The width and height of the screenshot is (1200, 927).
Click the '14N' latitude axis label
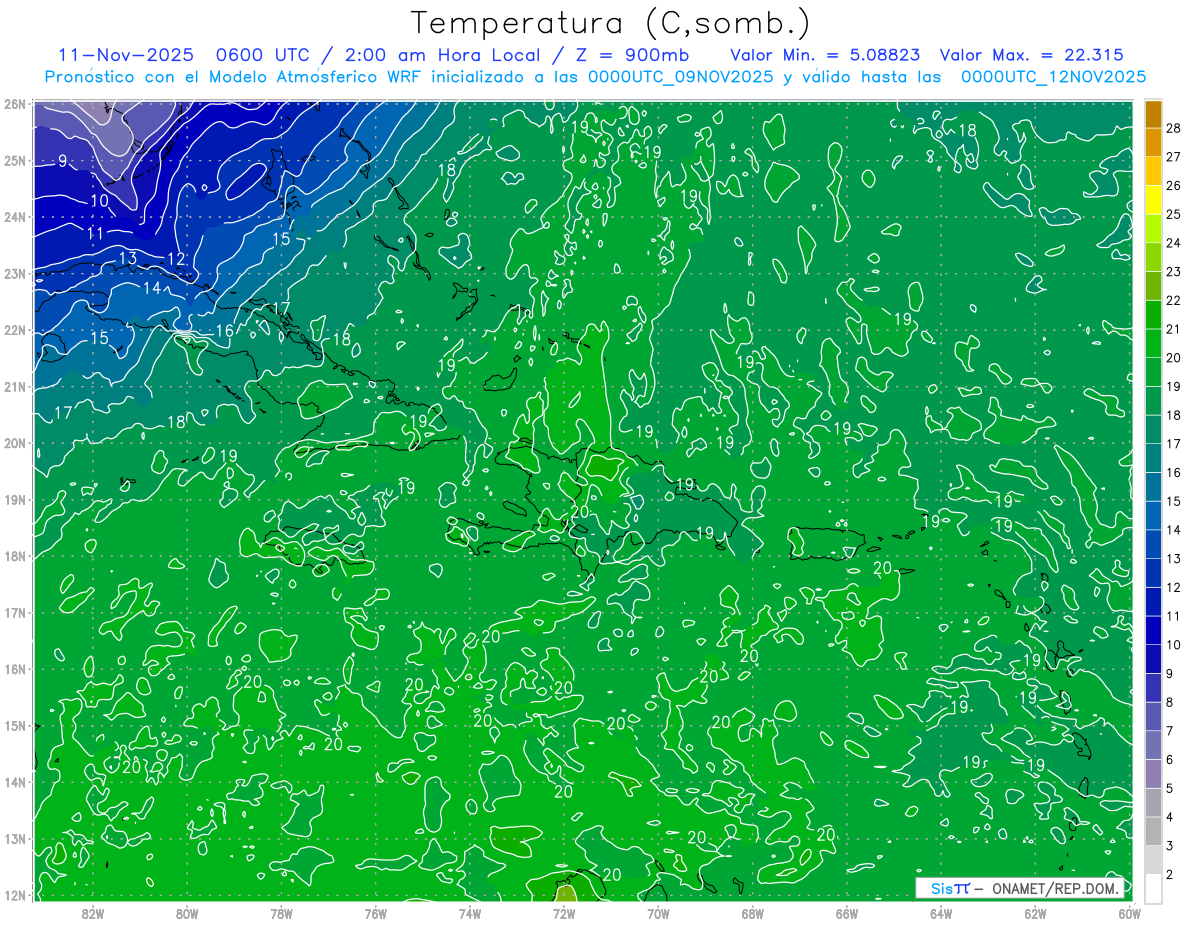click(x=14, y=782)
